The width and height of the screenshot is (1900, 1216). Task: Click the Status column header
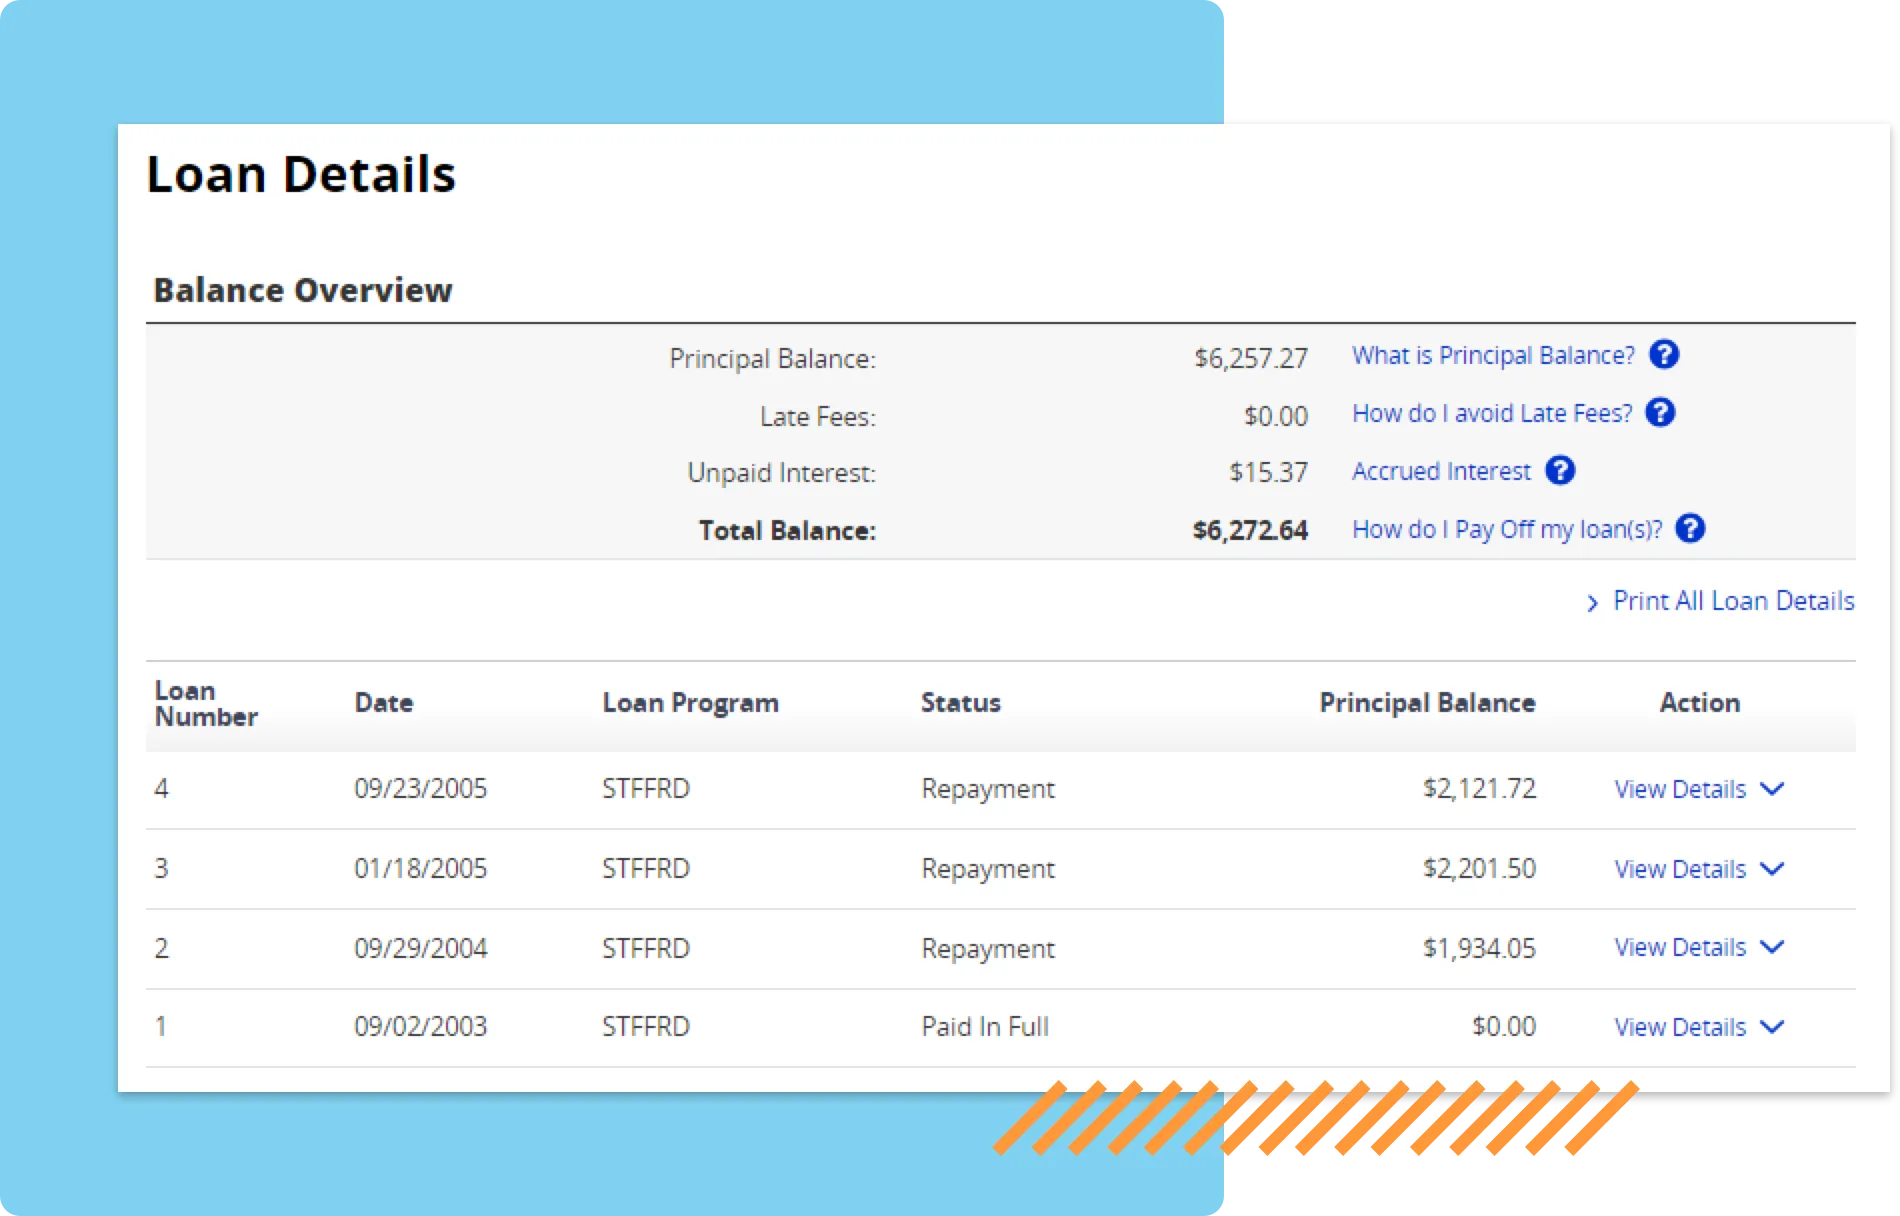tap(960, 703)
